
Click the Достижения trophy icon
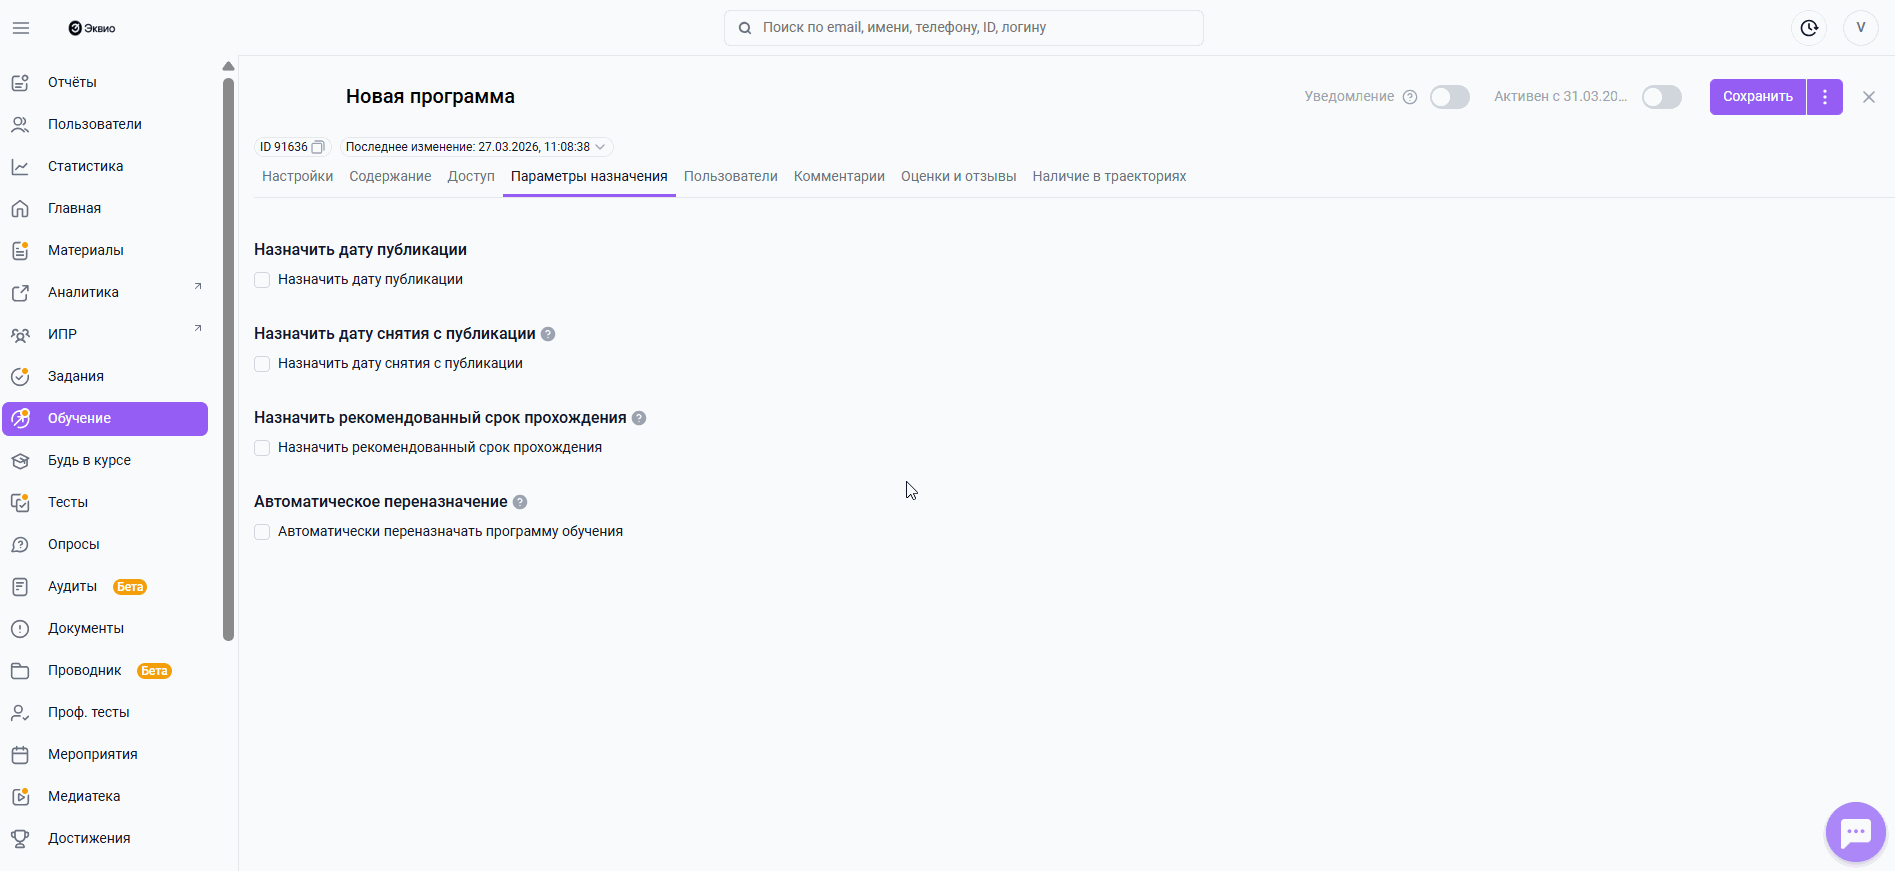click(20, 838)
